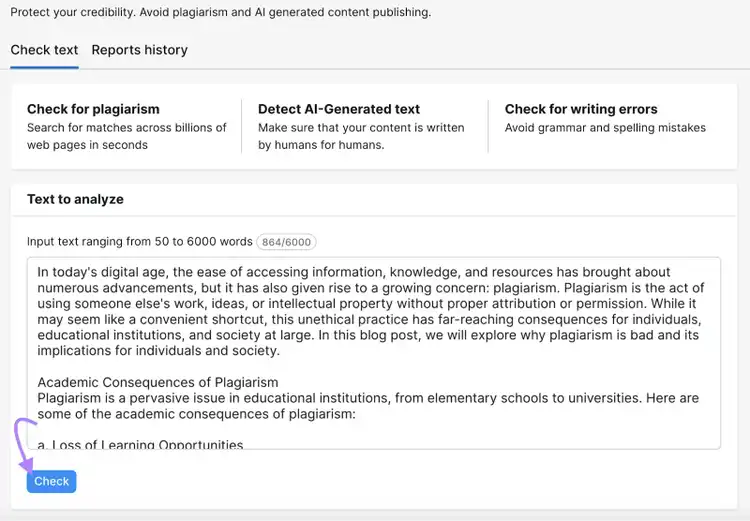Place cursor in first paragraph starting In today's digital age
The height and width of the screenshot is (521, 750).
click(371, 311)
